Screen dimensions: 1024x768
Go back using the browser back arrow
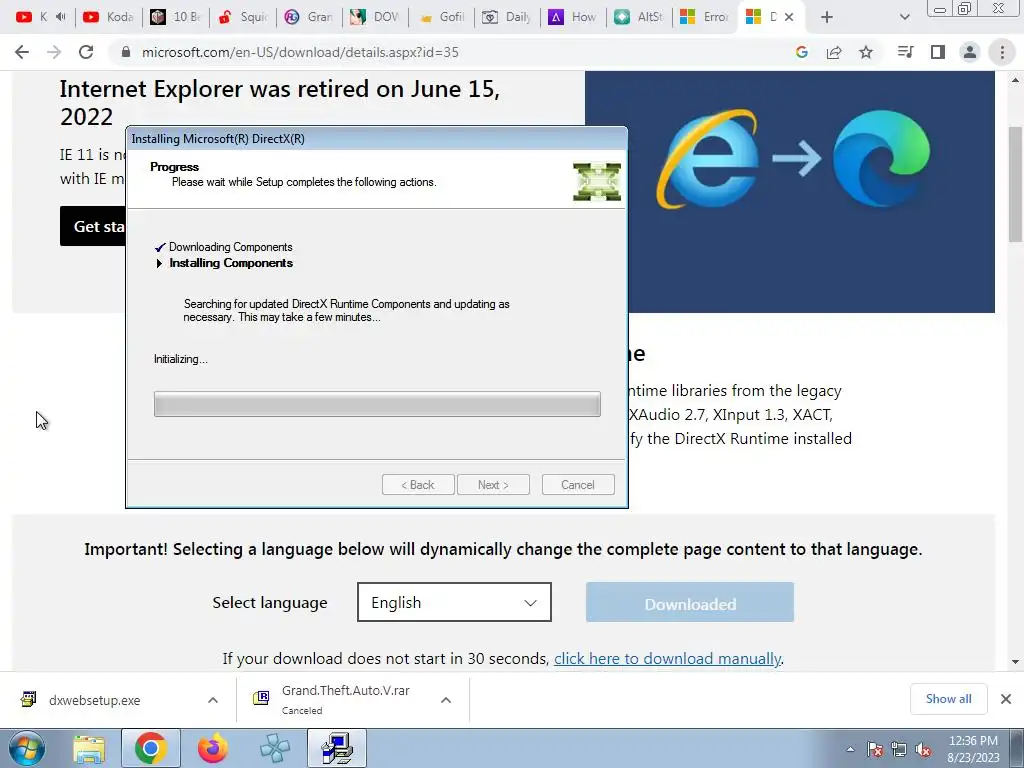22,52
